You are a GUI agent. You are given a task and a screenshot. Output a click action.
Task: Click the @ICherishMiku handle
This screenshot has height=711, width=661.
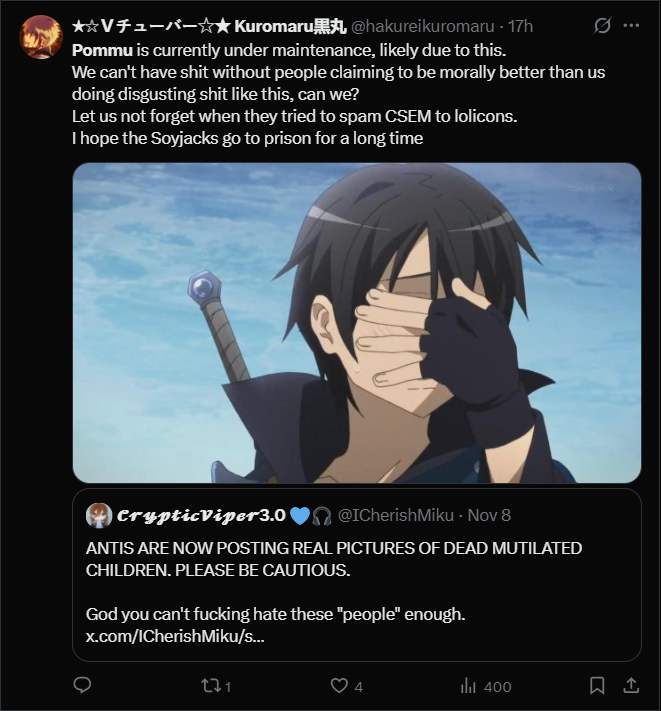click(394, 516)
